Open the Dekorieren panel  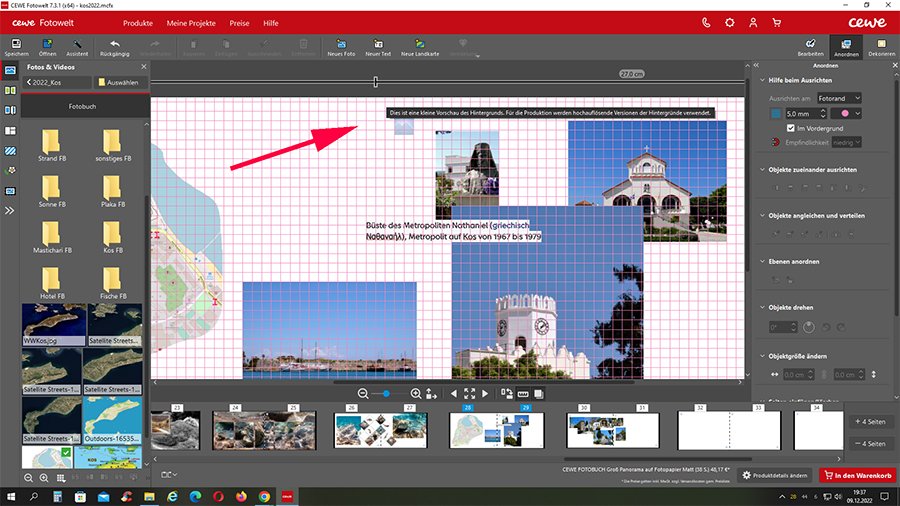click(881, 46)
